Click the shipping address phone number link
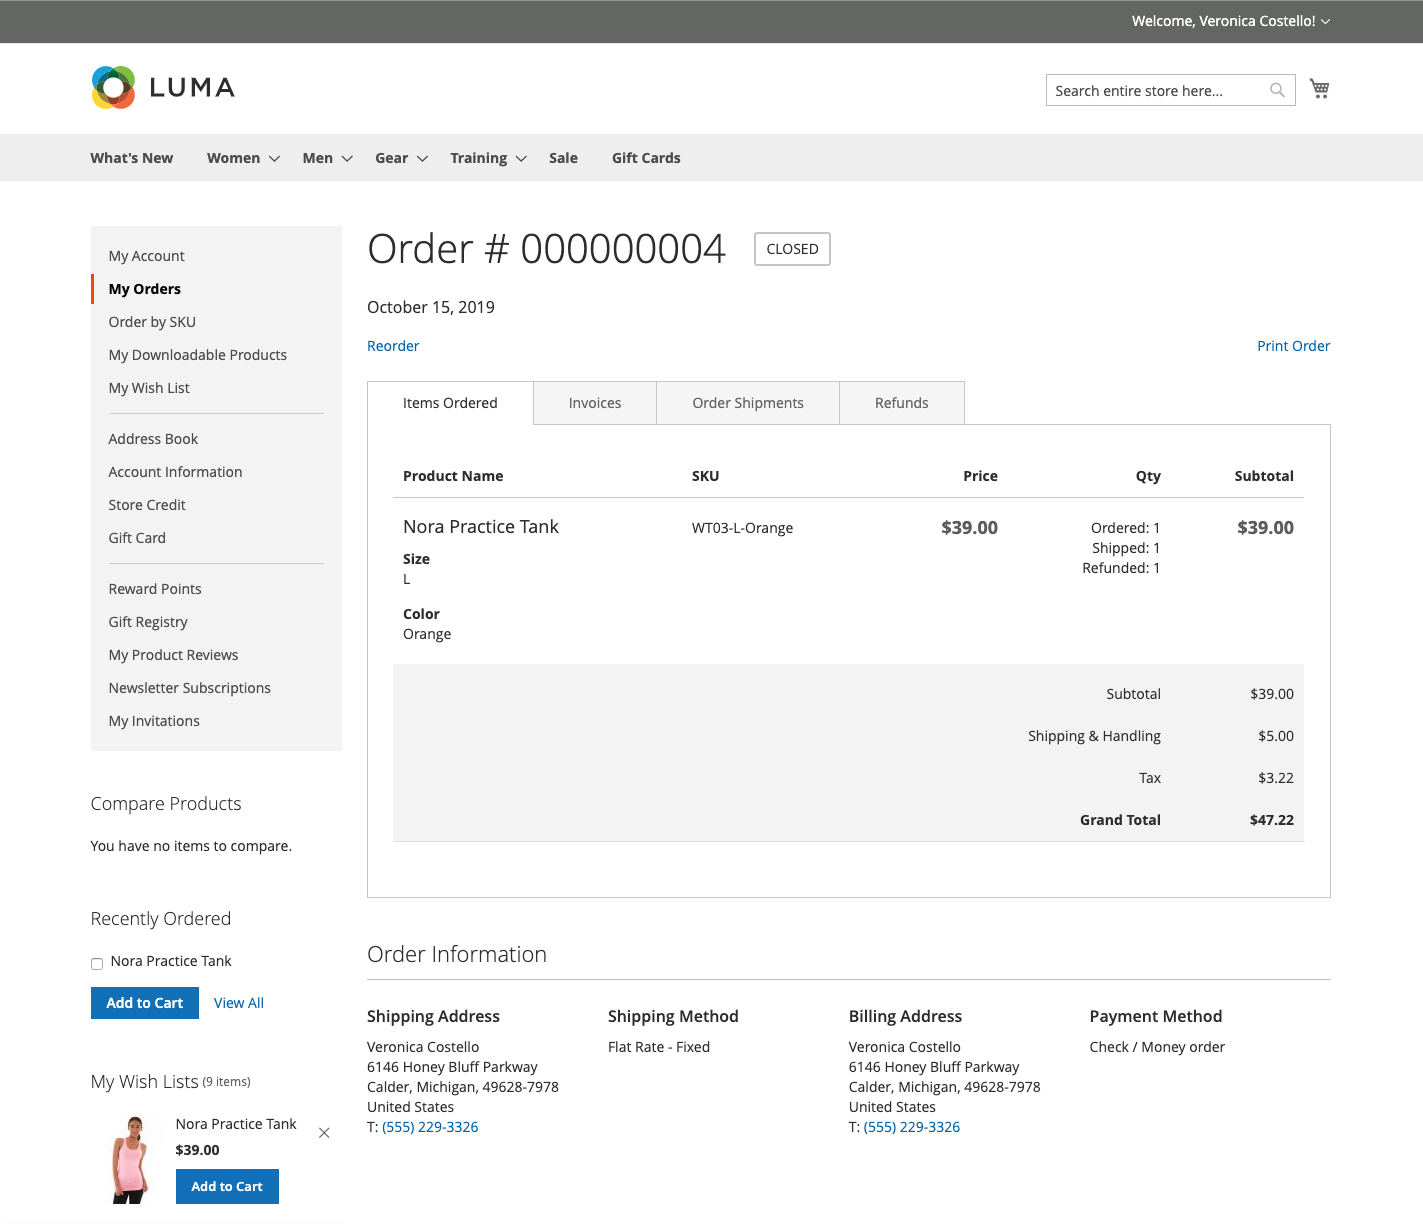The width and height of the screenshot is (1423, 1228). click(x=430, y=1127)
